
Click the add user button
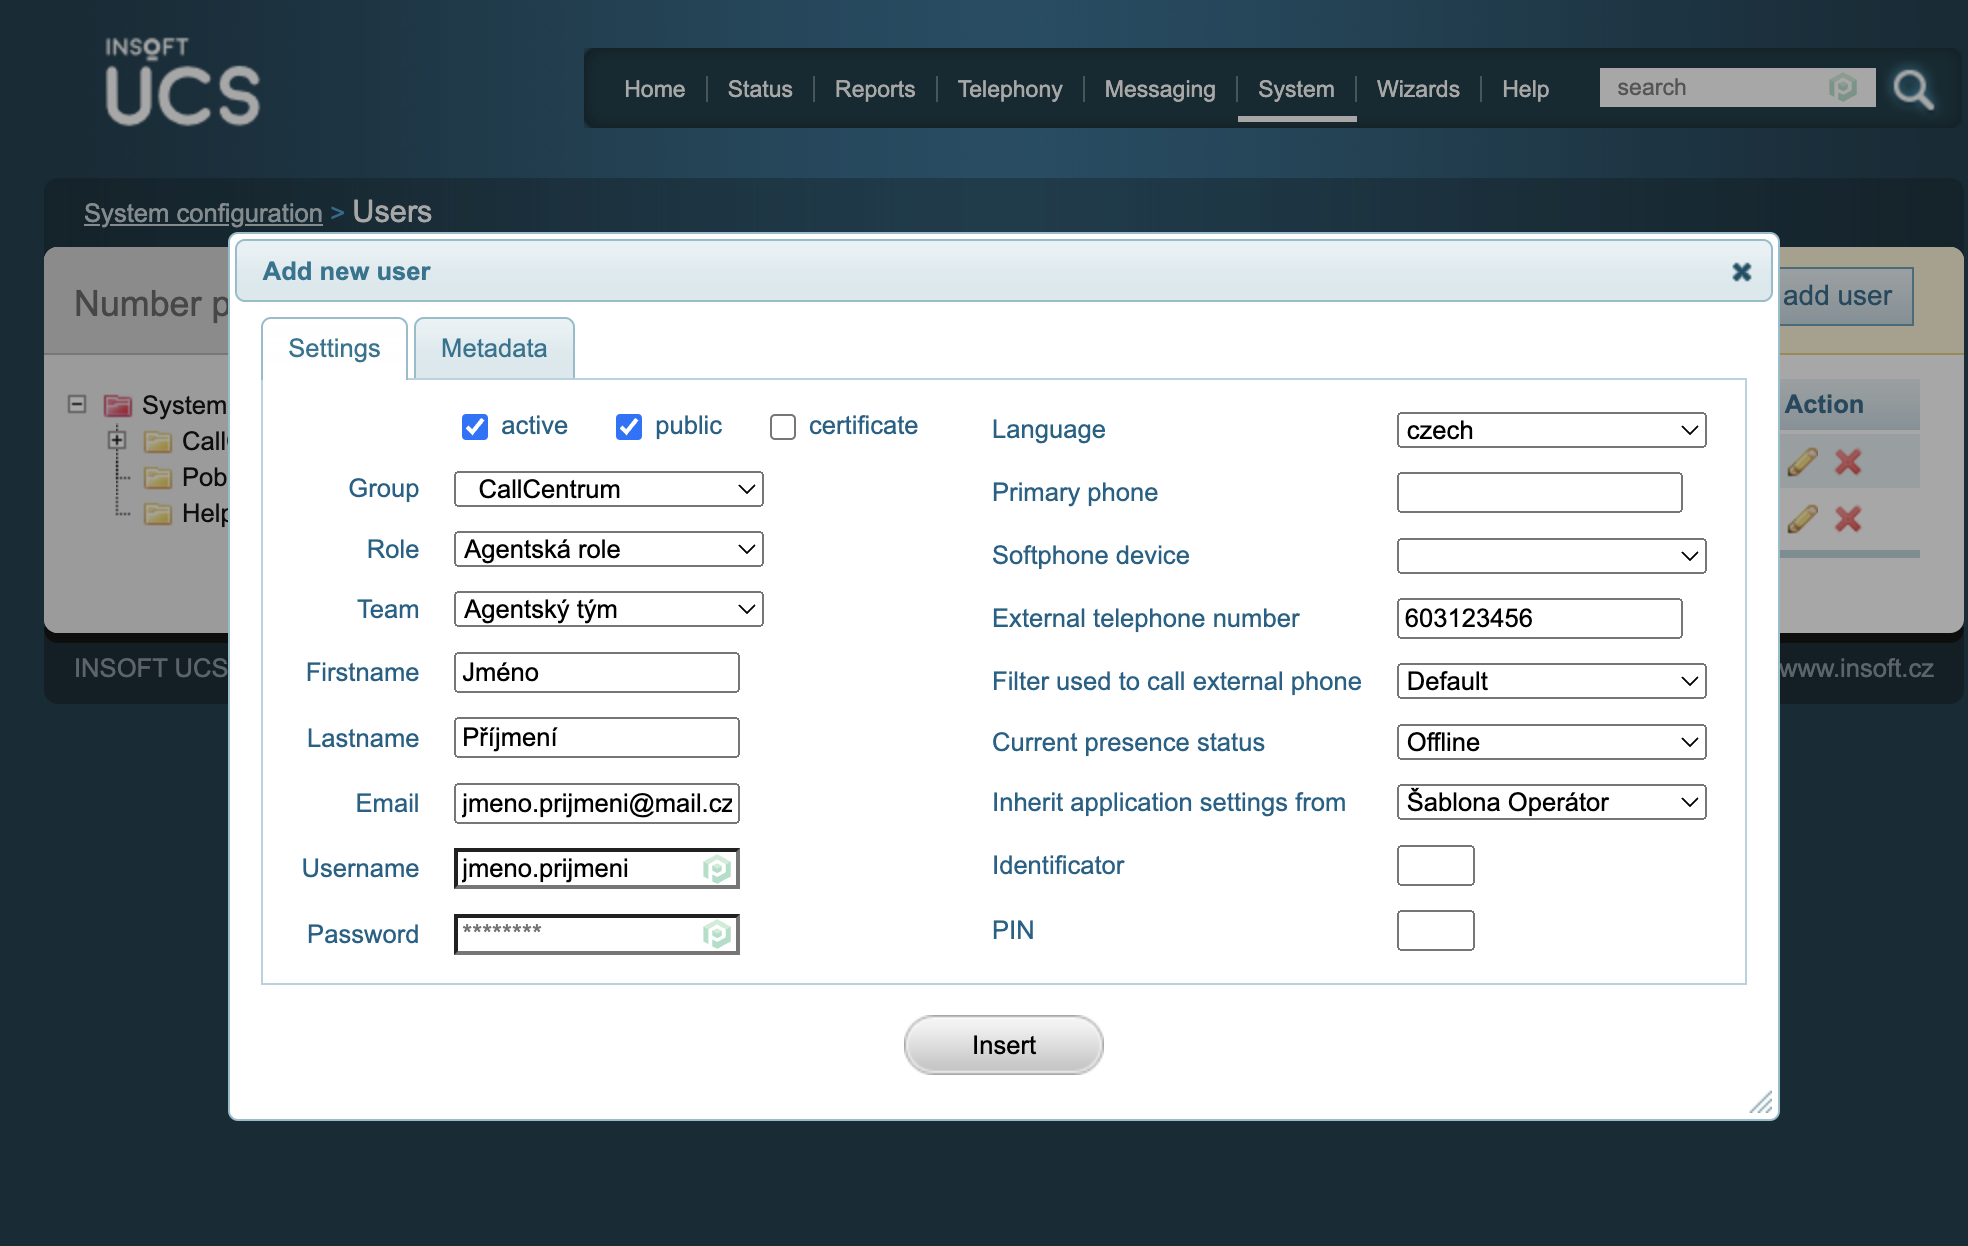(1846, 296)
